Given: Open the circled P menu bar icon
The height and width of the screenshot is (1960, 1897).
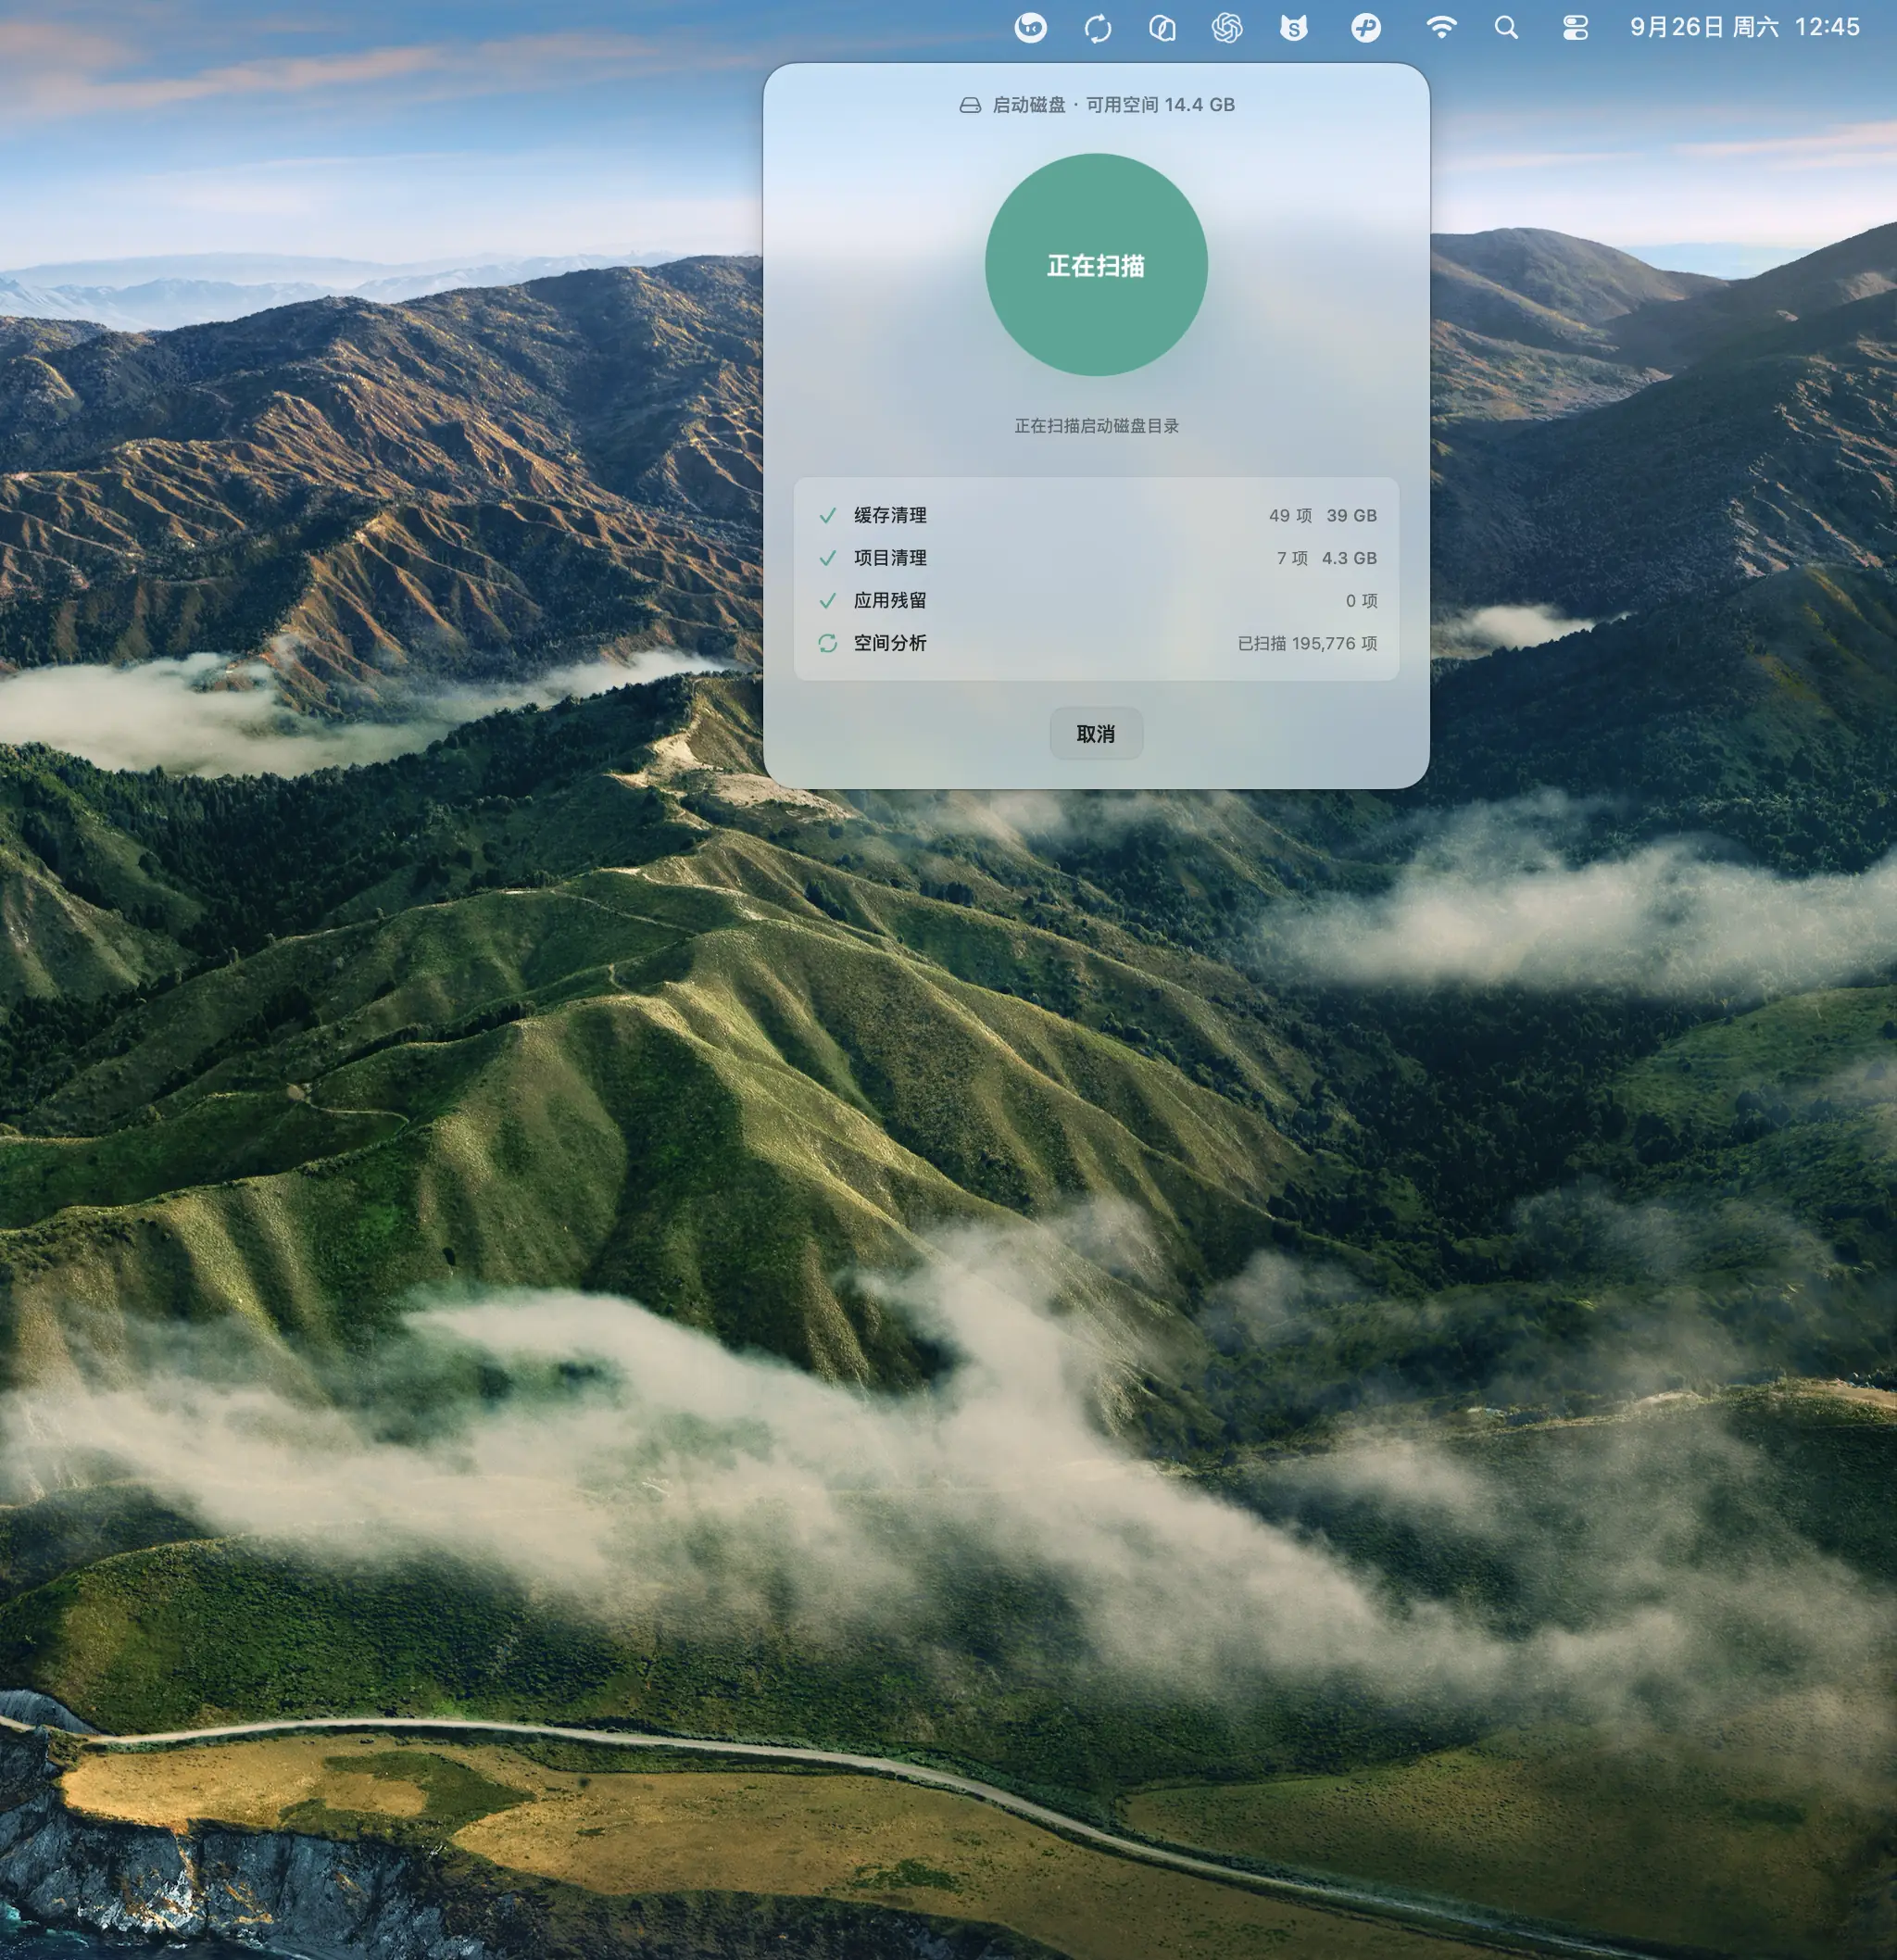Looking at the screenshot, I should (x=1365, y=28).
